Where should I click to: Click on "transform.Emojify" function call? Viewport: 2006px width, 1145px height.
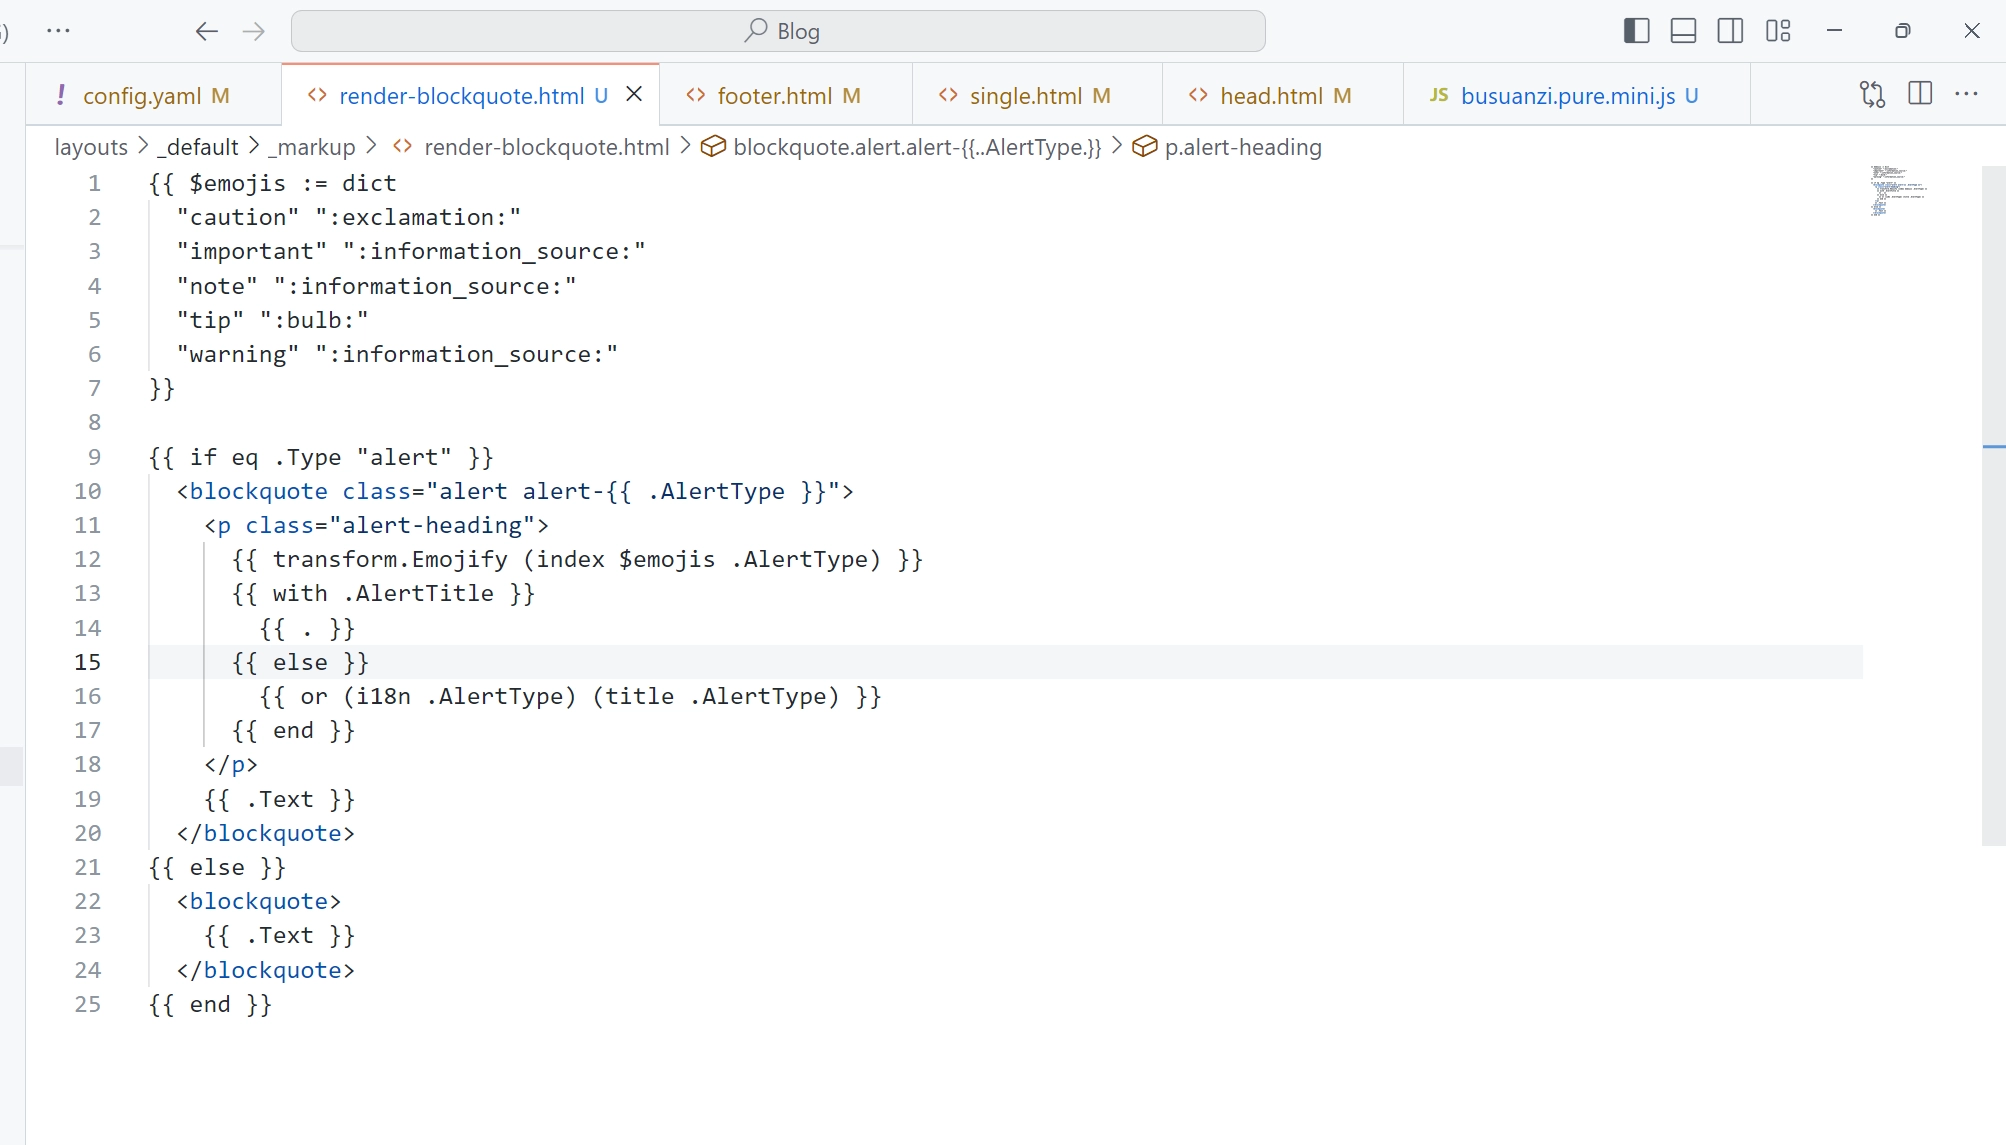tap(390, 559)
